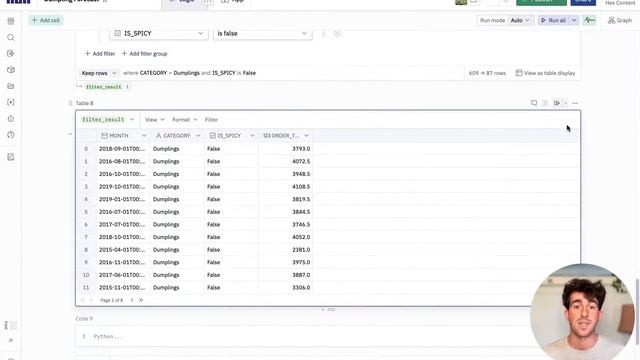Open the Graph view
The width and height of the screenshot is (640, 360).
click(x=620, y=20)
